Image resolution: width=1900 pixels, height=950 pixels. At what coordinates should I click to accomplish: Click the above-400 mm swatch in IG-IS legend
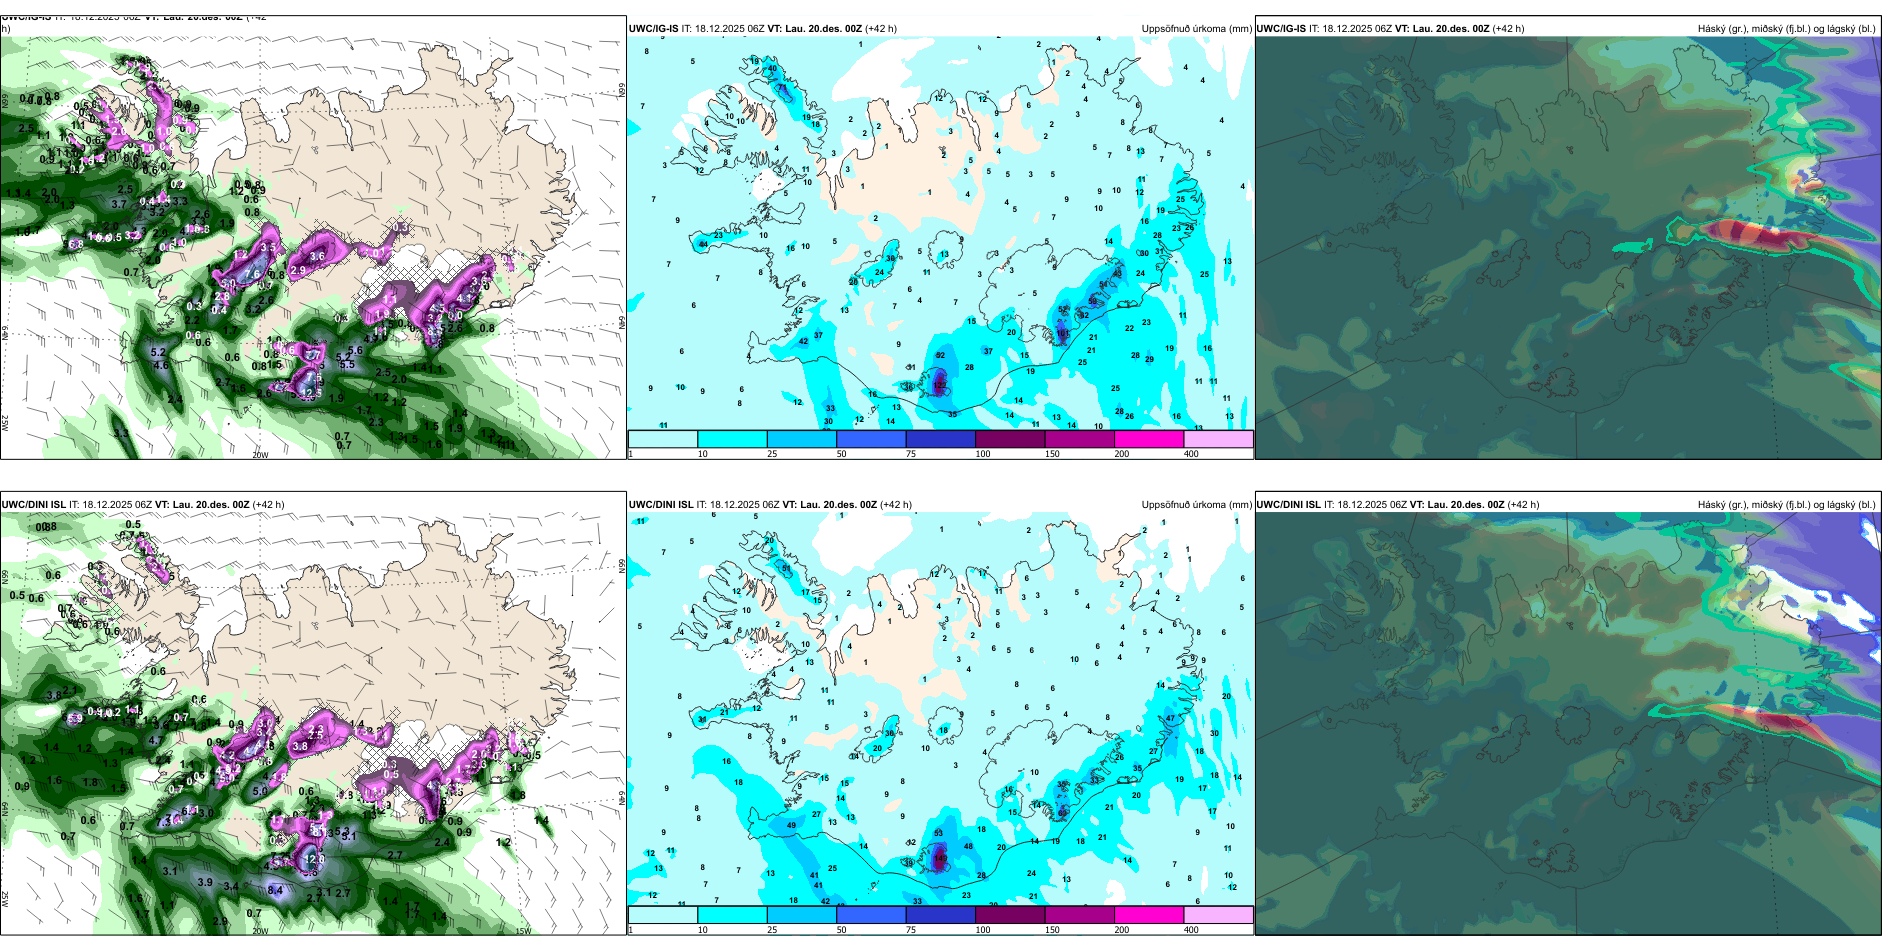[1219, 439]
